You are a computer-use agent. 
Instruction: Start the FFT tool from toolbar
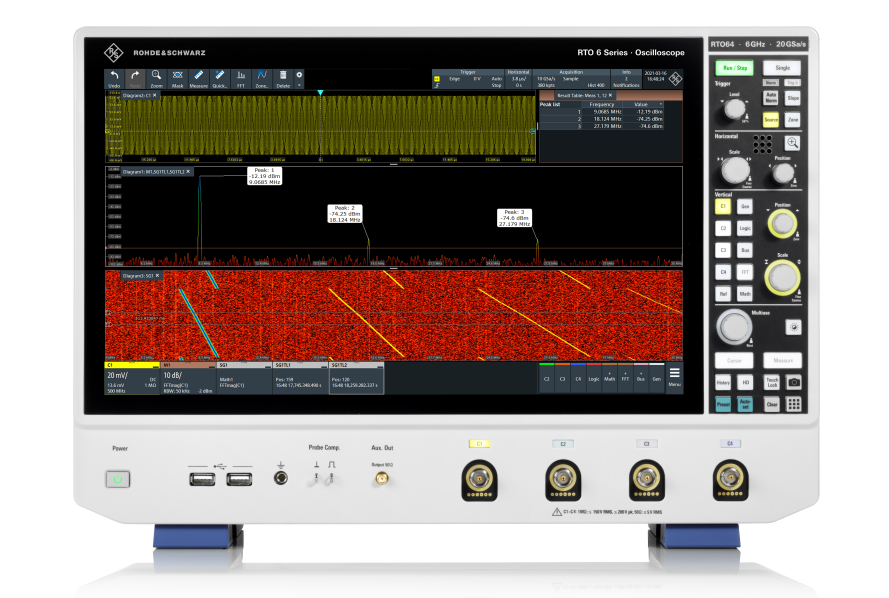240,78
